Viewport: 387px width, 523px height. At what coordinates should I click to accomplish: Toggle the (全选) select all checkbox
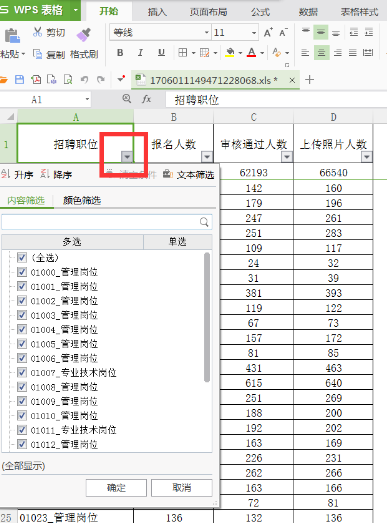22,257
